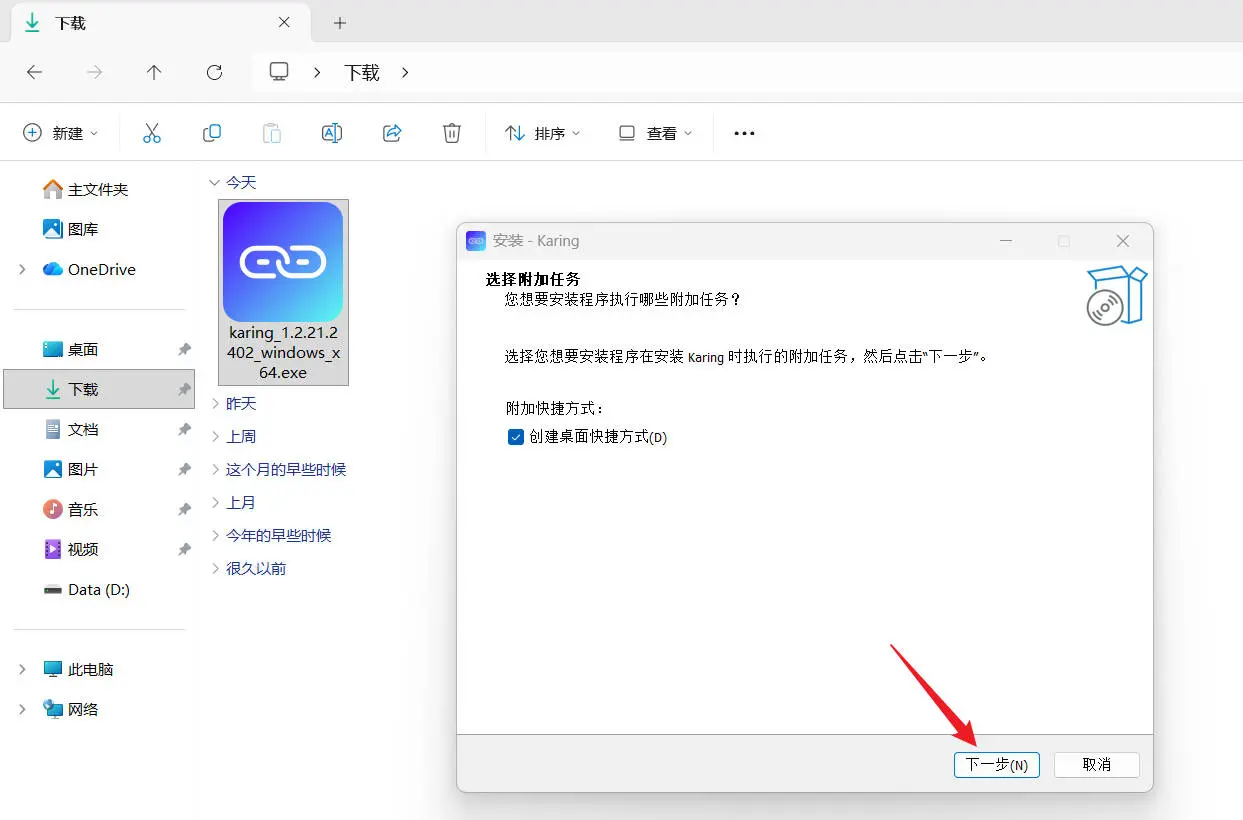Click the Share icon in toolbar
The height and width of the screenshot is (820, 1243).
pyautogui.click(x=392, y=133)
